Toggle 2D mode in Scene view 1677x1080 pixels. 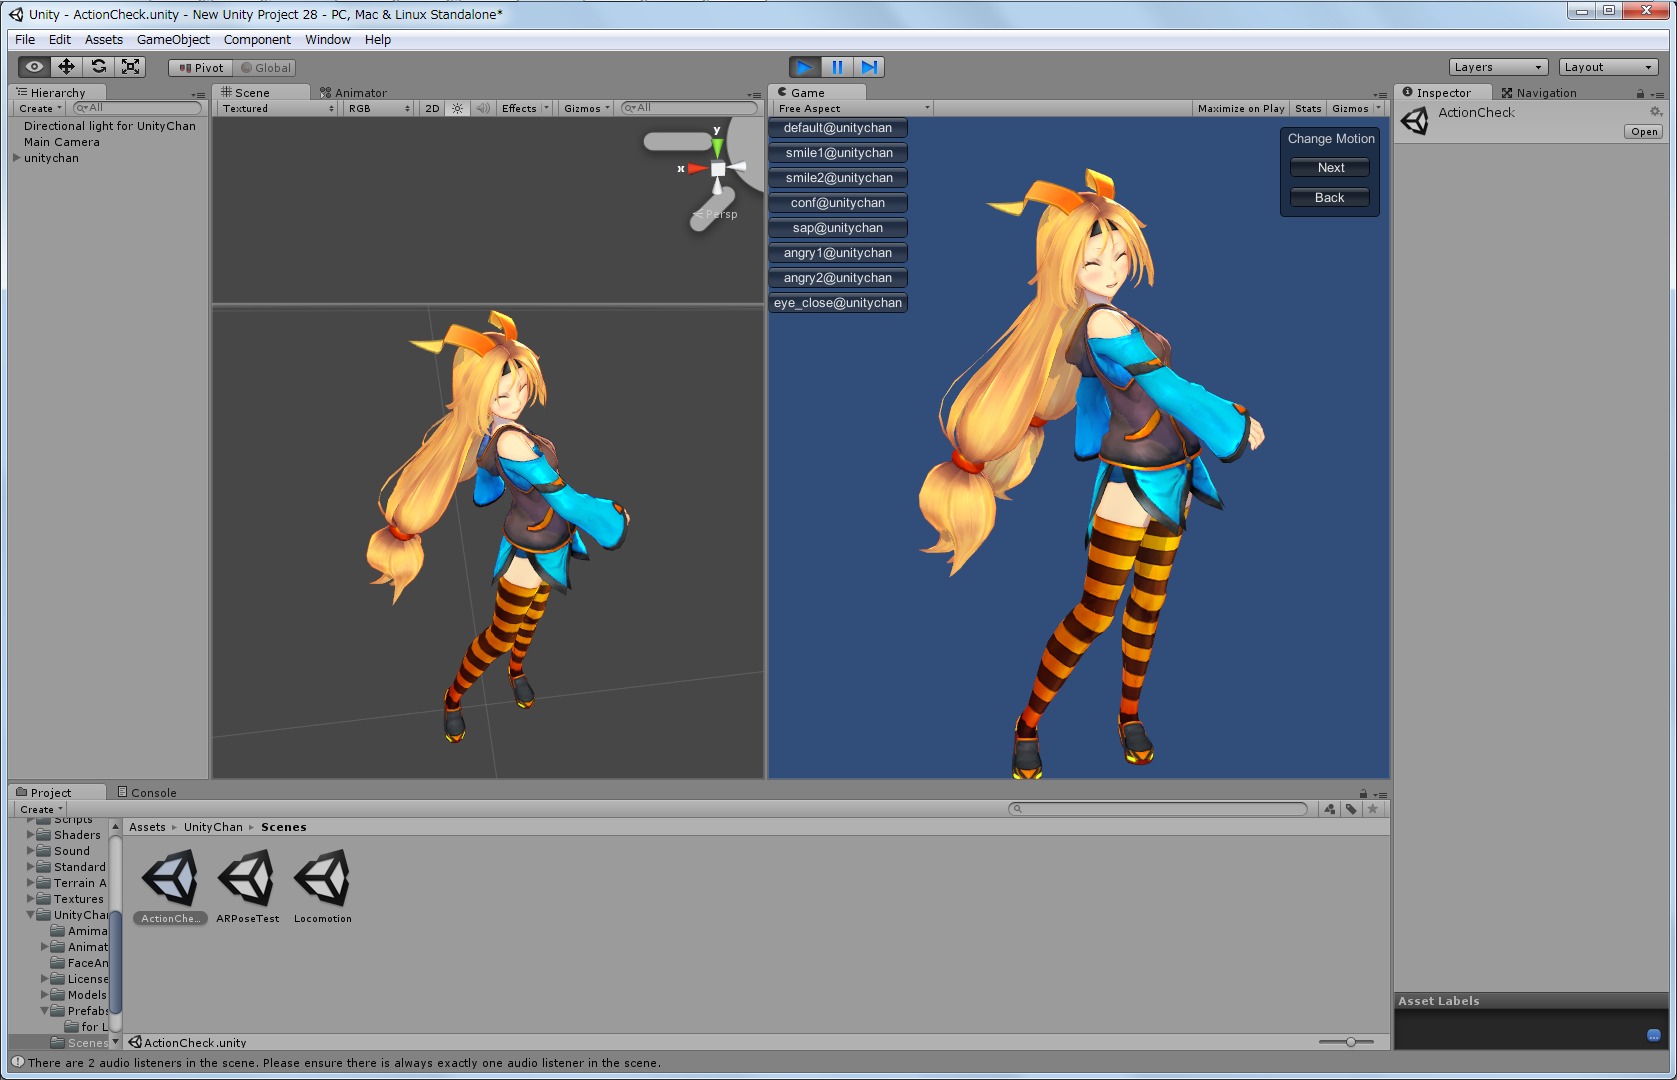[x=432, y=108]
